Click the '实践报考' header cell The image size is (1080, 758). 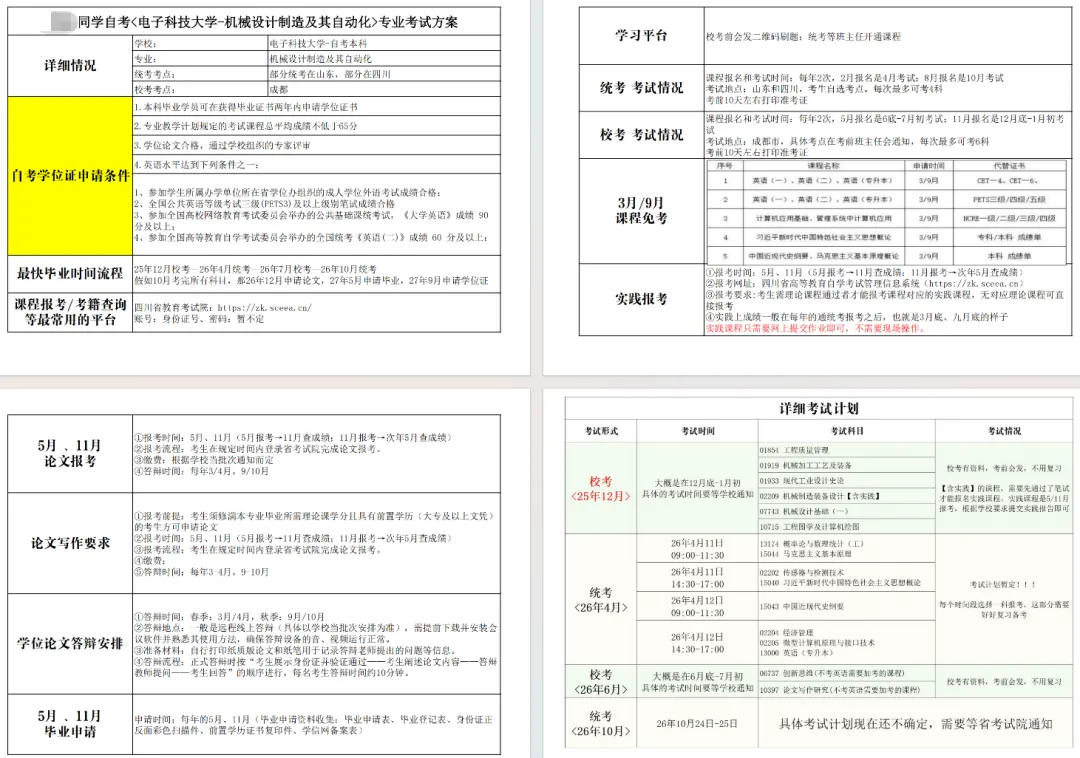(641, 299)
